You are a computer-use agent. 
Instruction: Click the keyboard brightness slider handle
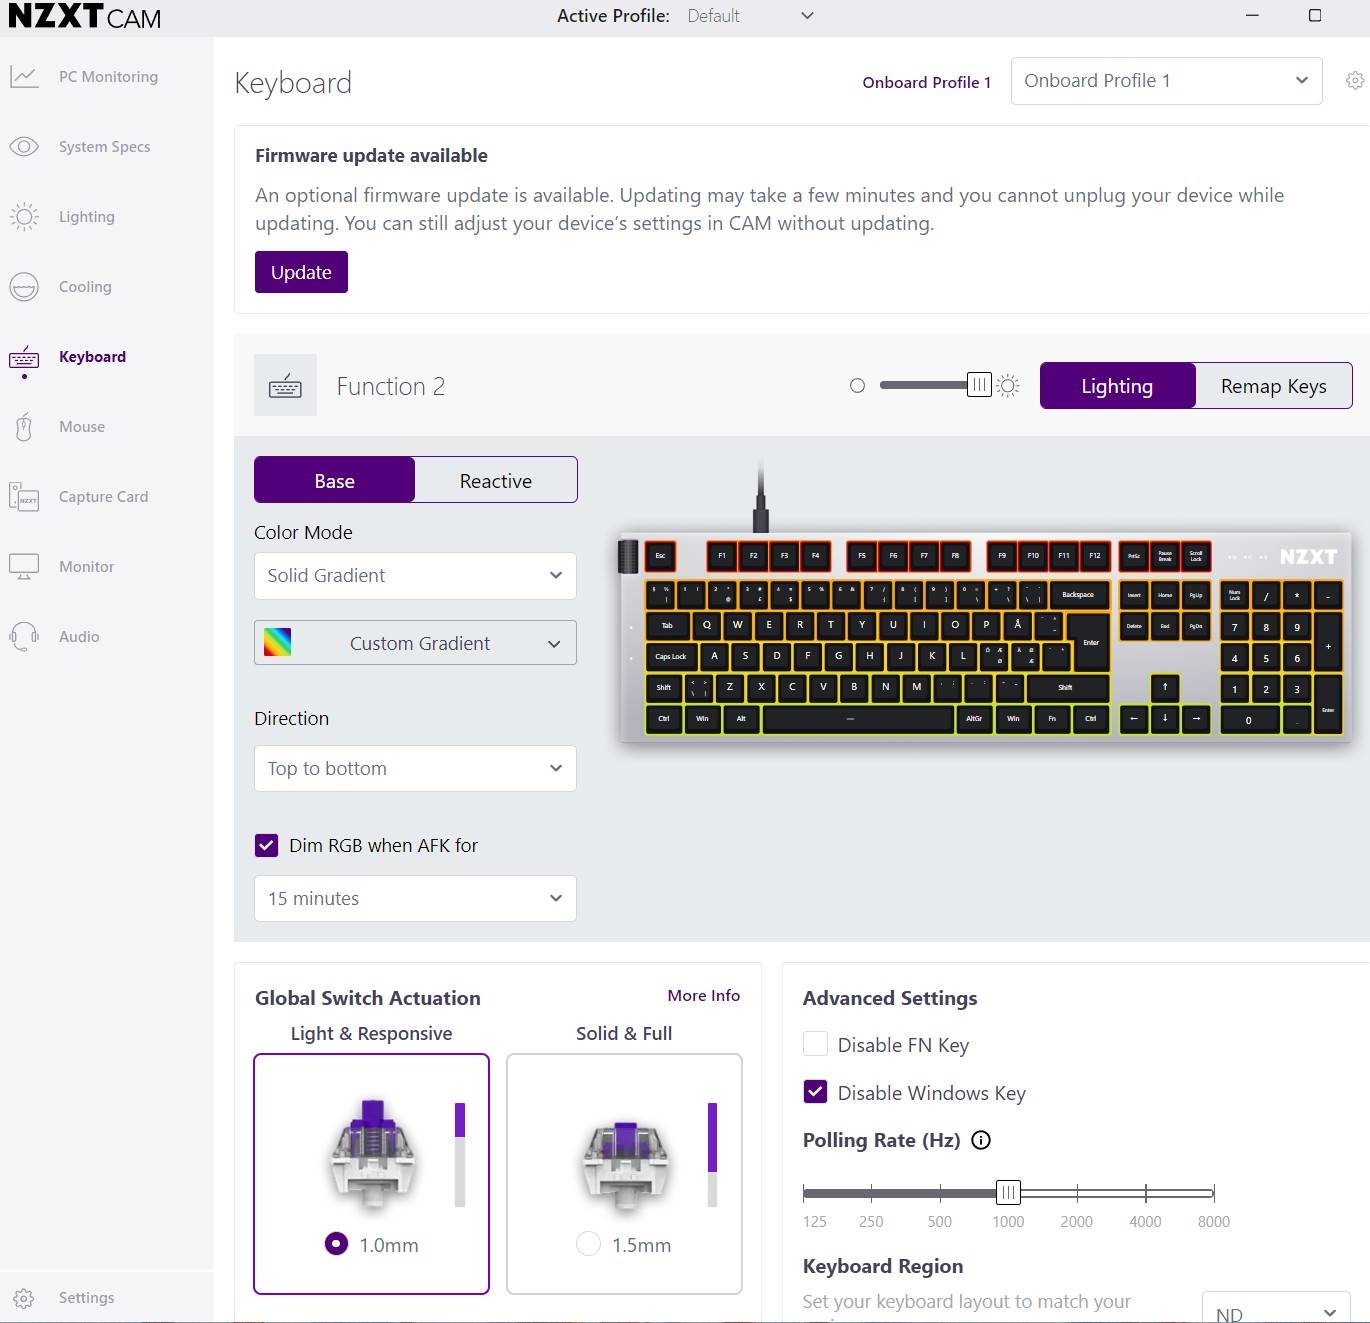(979, 385)
